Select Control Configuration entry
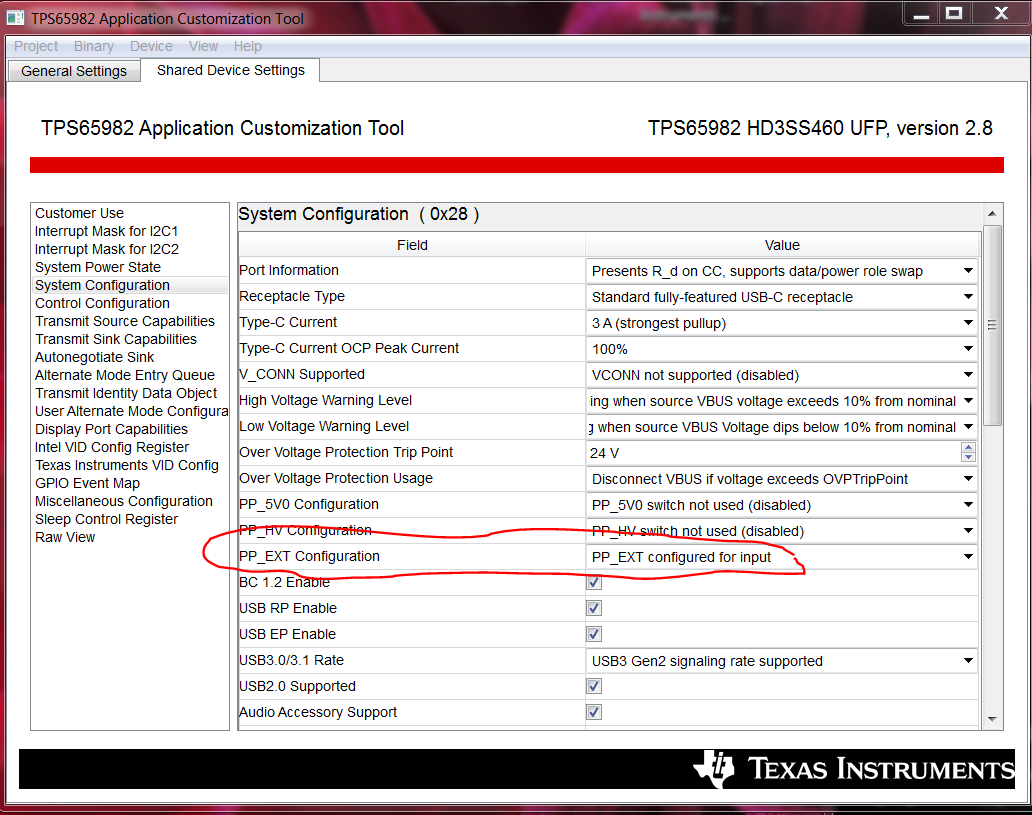This screenshot has height=815, width=1032. tap(102, 303)
